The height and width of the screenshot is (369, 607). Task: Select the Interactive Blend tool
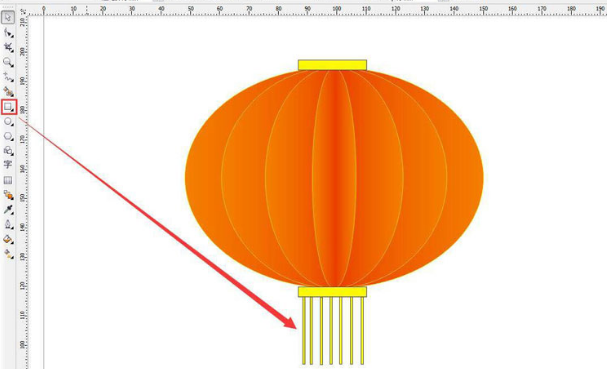8,195
